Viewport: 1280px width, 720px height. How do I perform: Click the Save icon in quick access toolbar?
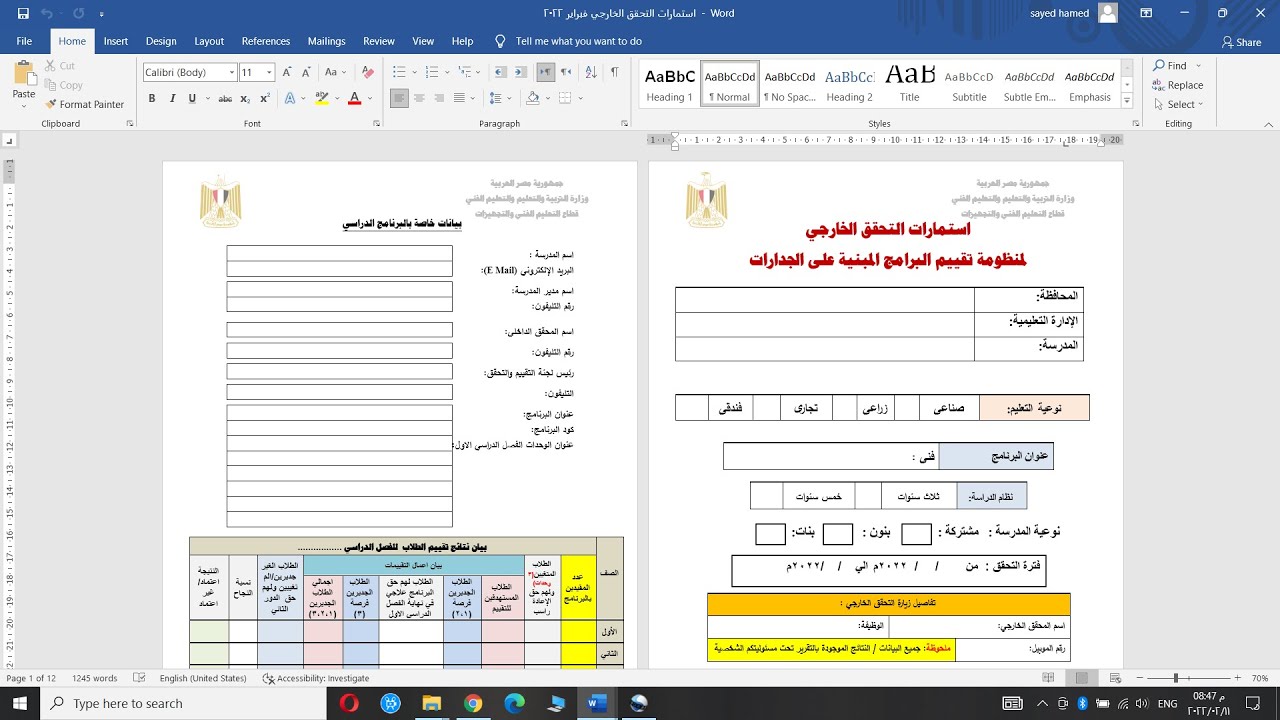(23, 13)
